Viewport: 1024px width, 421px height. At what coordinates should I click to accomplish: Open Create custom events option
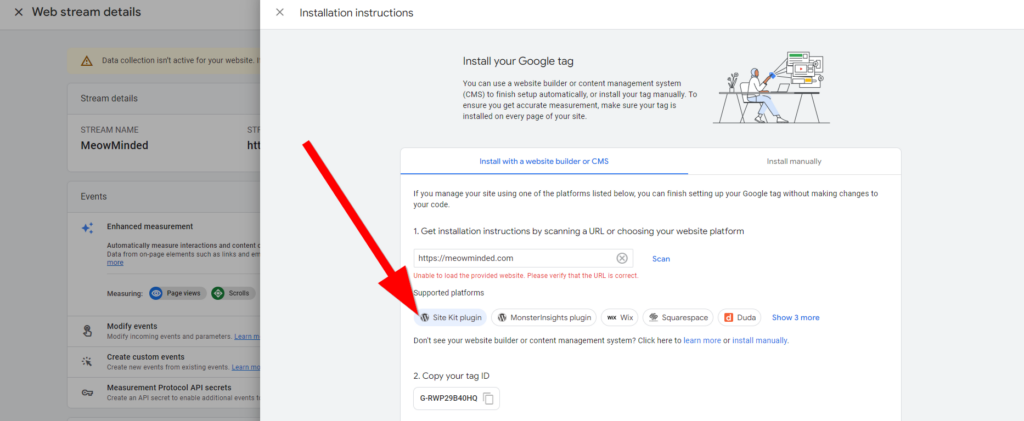click(145, 357)
